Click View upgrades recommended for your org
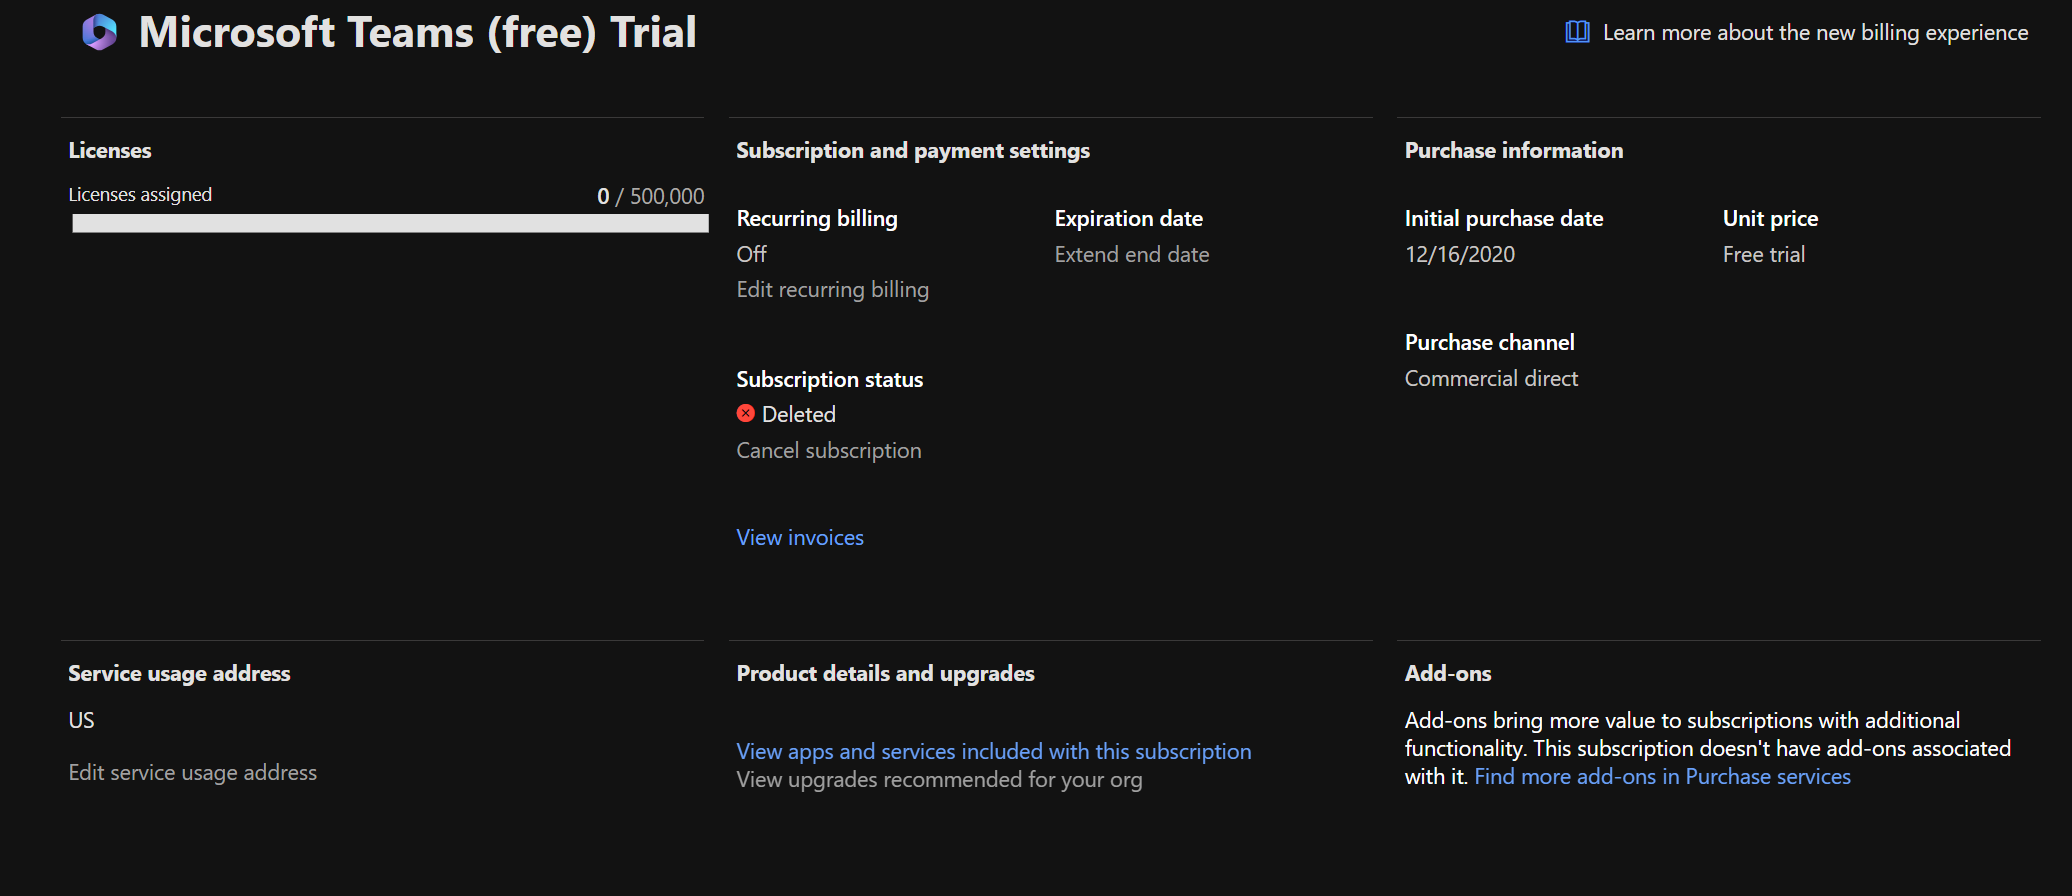The height and width of the screenshot is (896, 2072). [x=939, y=779]
